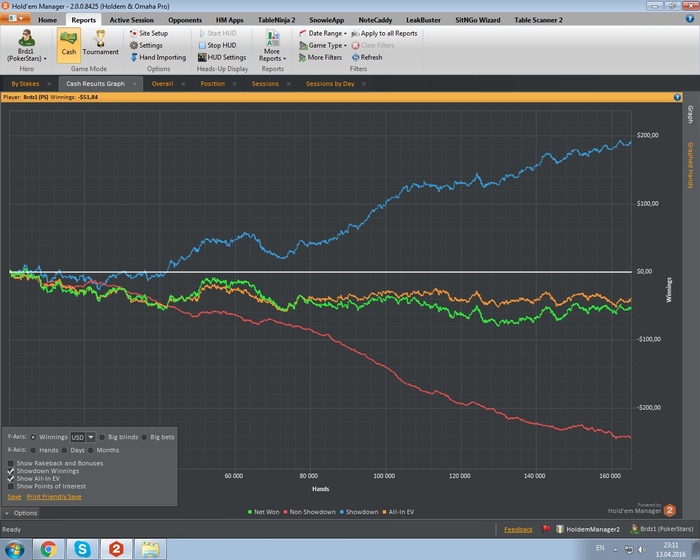Open Site Setup

coord(149,33)
